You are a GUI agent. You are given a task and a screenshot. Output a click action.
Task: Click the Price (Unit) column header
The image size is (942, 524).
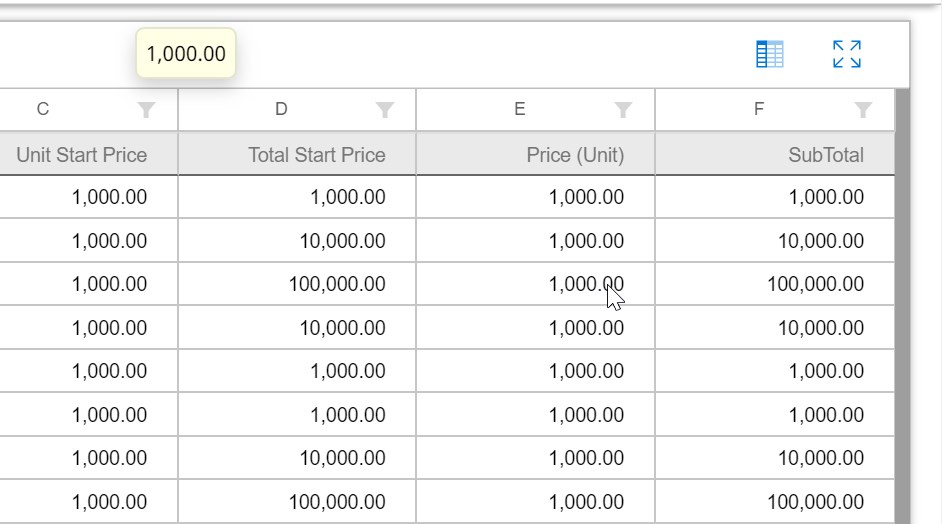[x=575, y=155]
